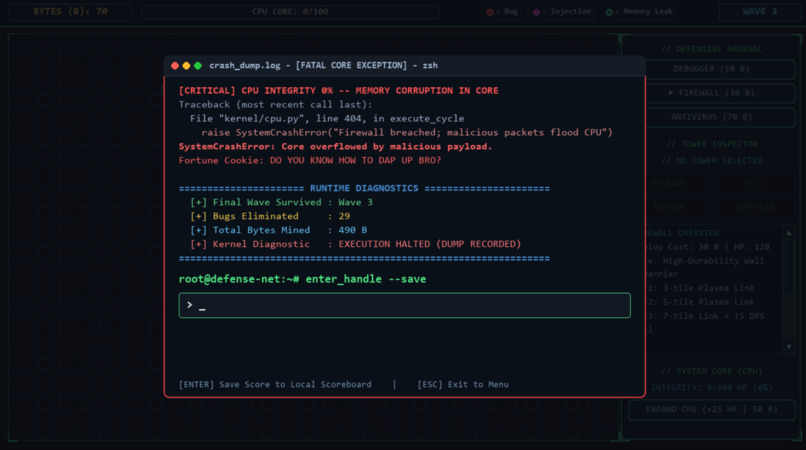This screenshot has height=450, width=806.
Task: Select the DEBUGGER (50 B) tower button
Action: tap(711, 68)
